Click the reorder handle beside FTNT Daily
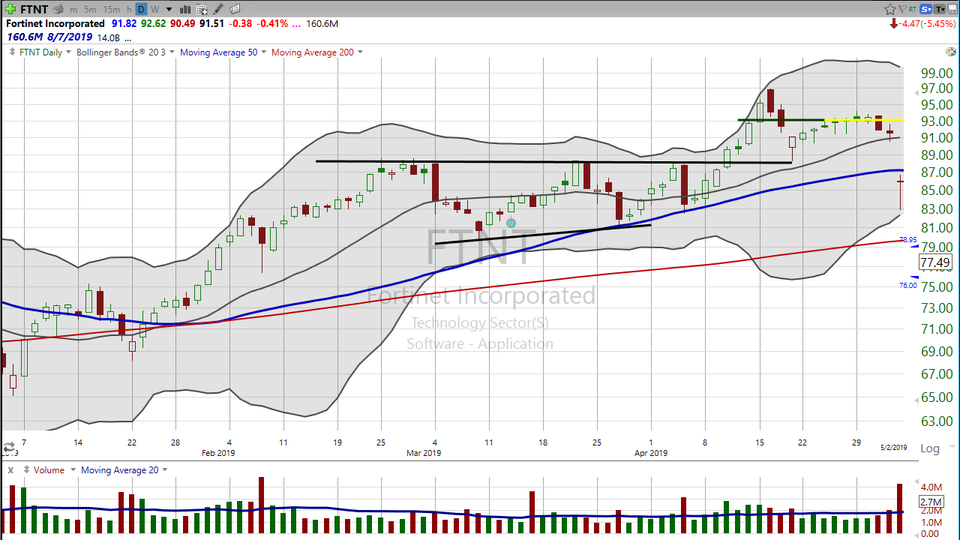Image resolution: width=960 pixels, height=540 pixels. [12, 52]
